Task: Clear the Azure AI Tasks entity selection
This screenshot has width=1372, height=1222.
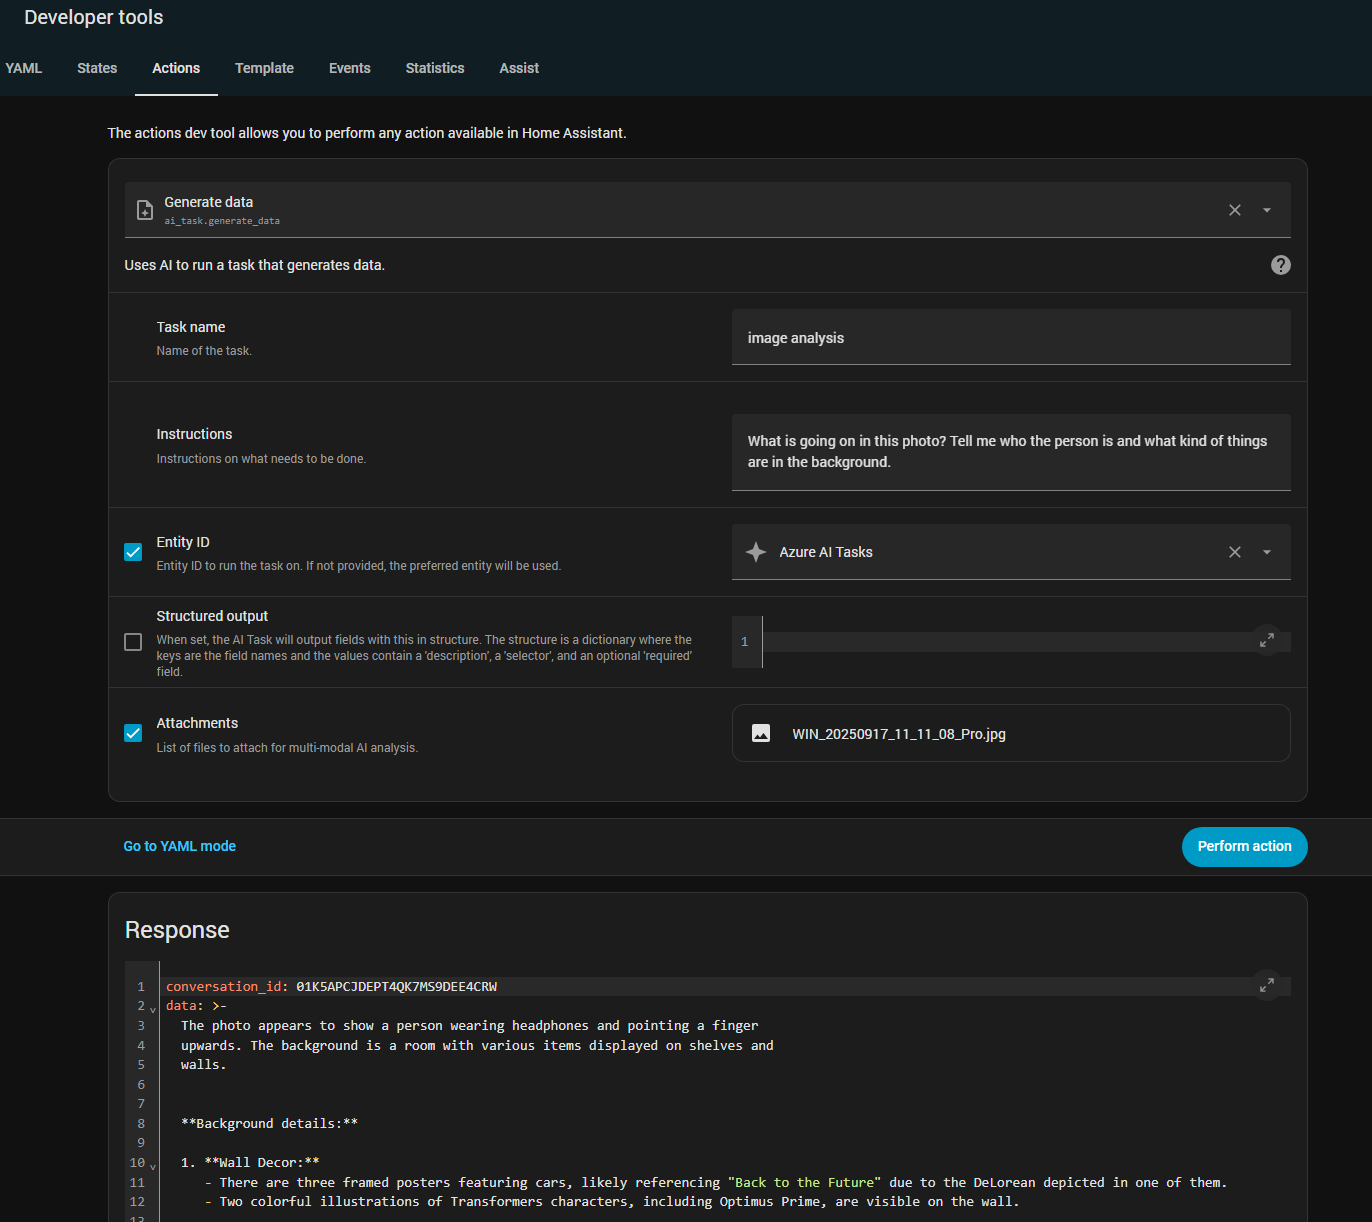Action: coord(1235,551)
